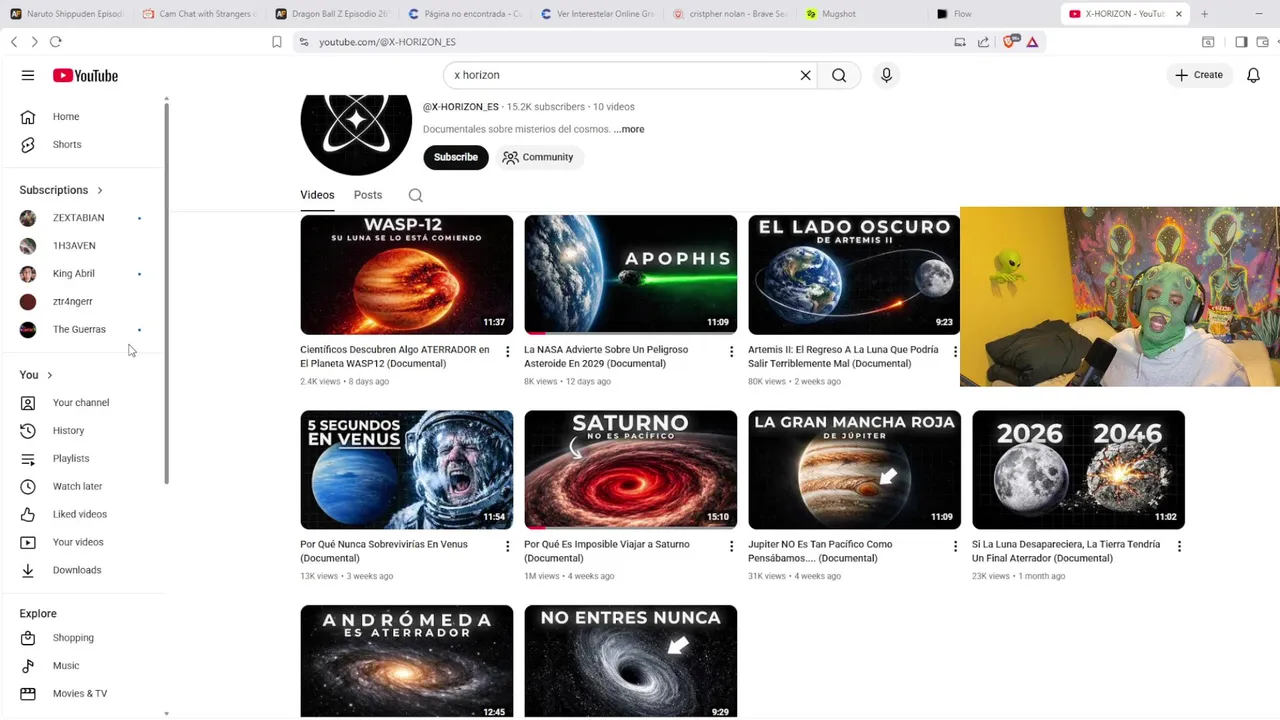Search within the channel using the magnifier icon
This screenshot has width=1280, height=720.
click(415, 195)
